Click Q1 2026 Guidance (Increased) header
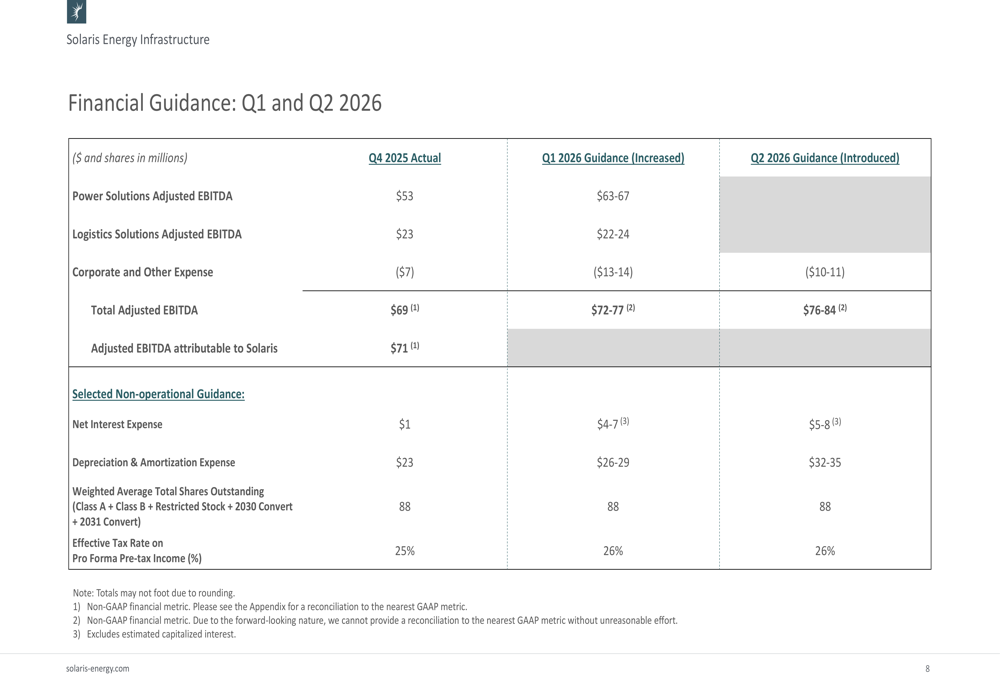The image size is (1000, 685). tap(613, 158)
